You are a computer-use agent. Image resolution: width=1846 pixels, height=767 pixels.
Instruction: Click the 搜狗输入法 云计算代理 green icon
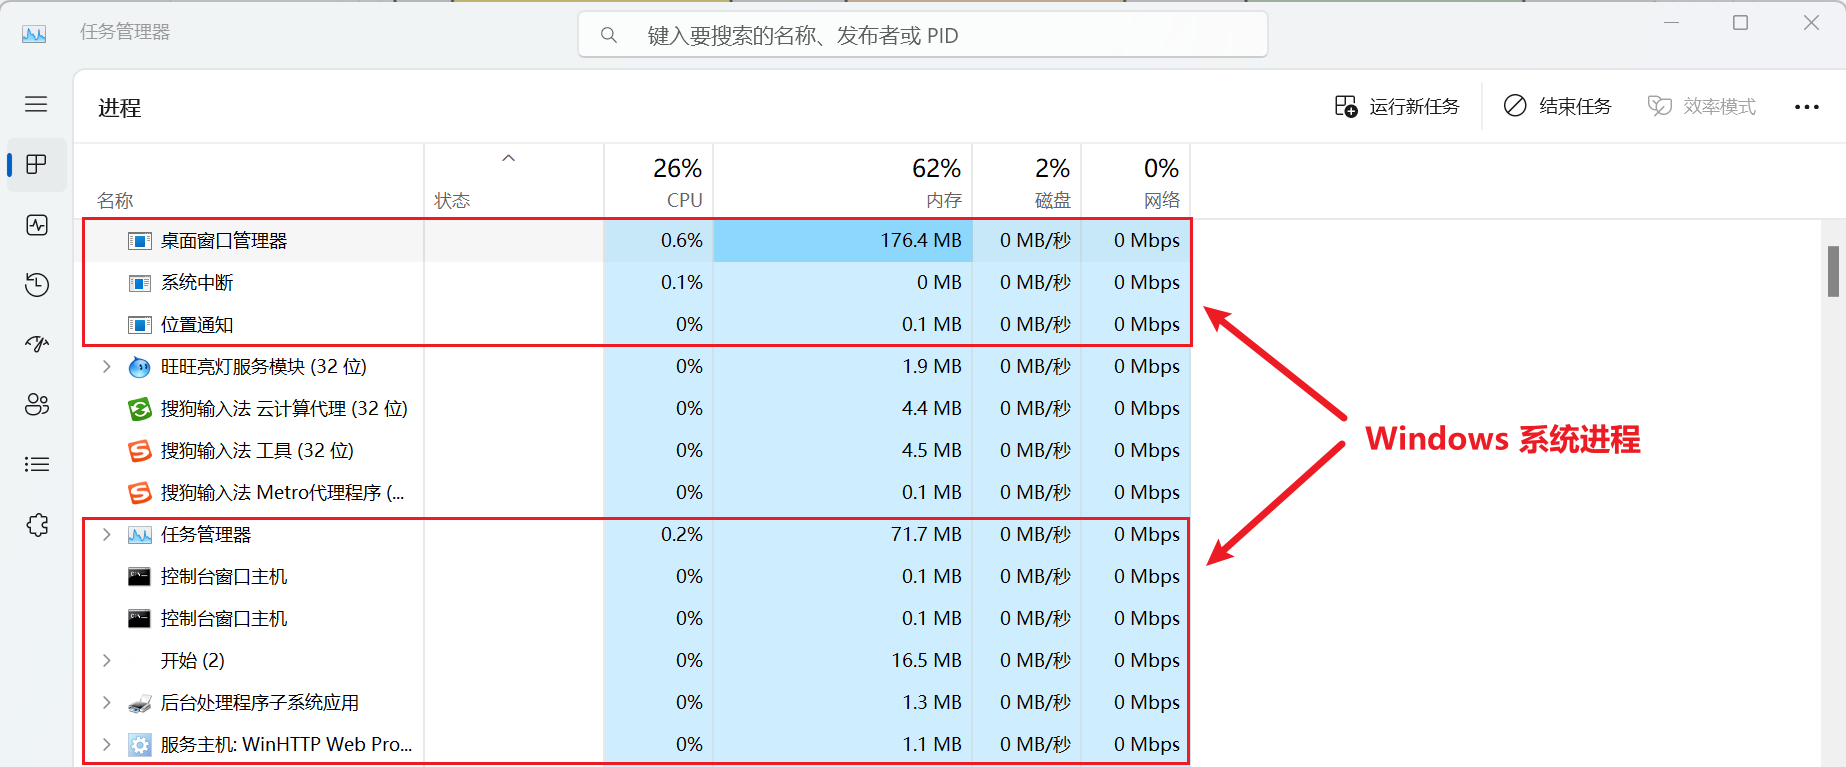pos(140,409)
